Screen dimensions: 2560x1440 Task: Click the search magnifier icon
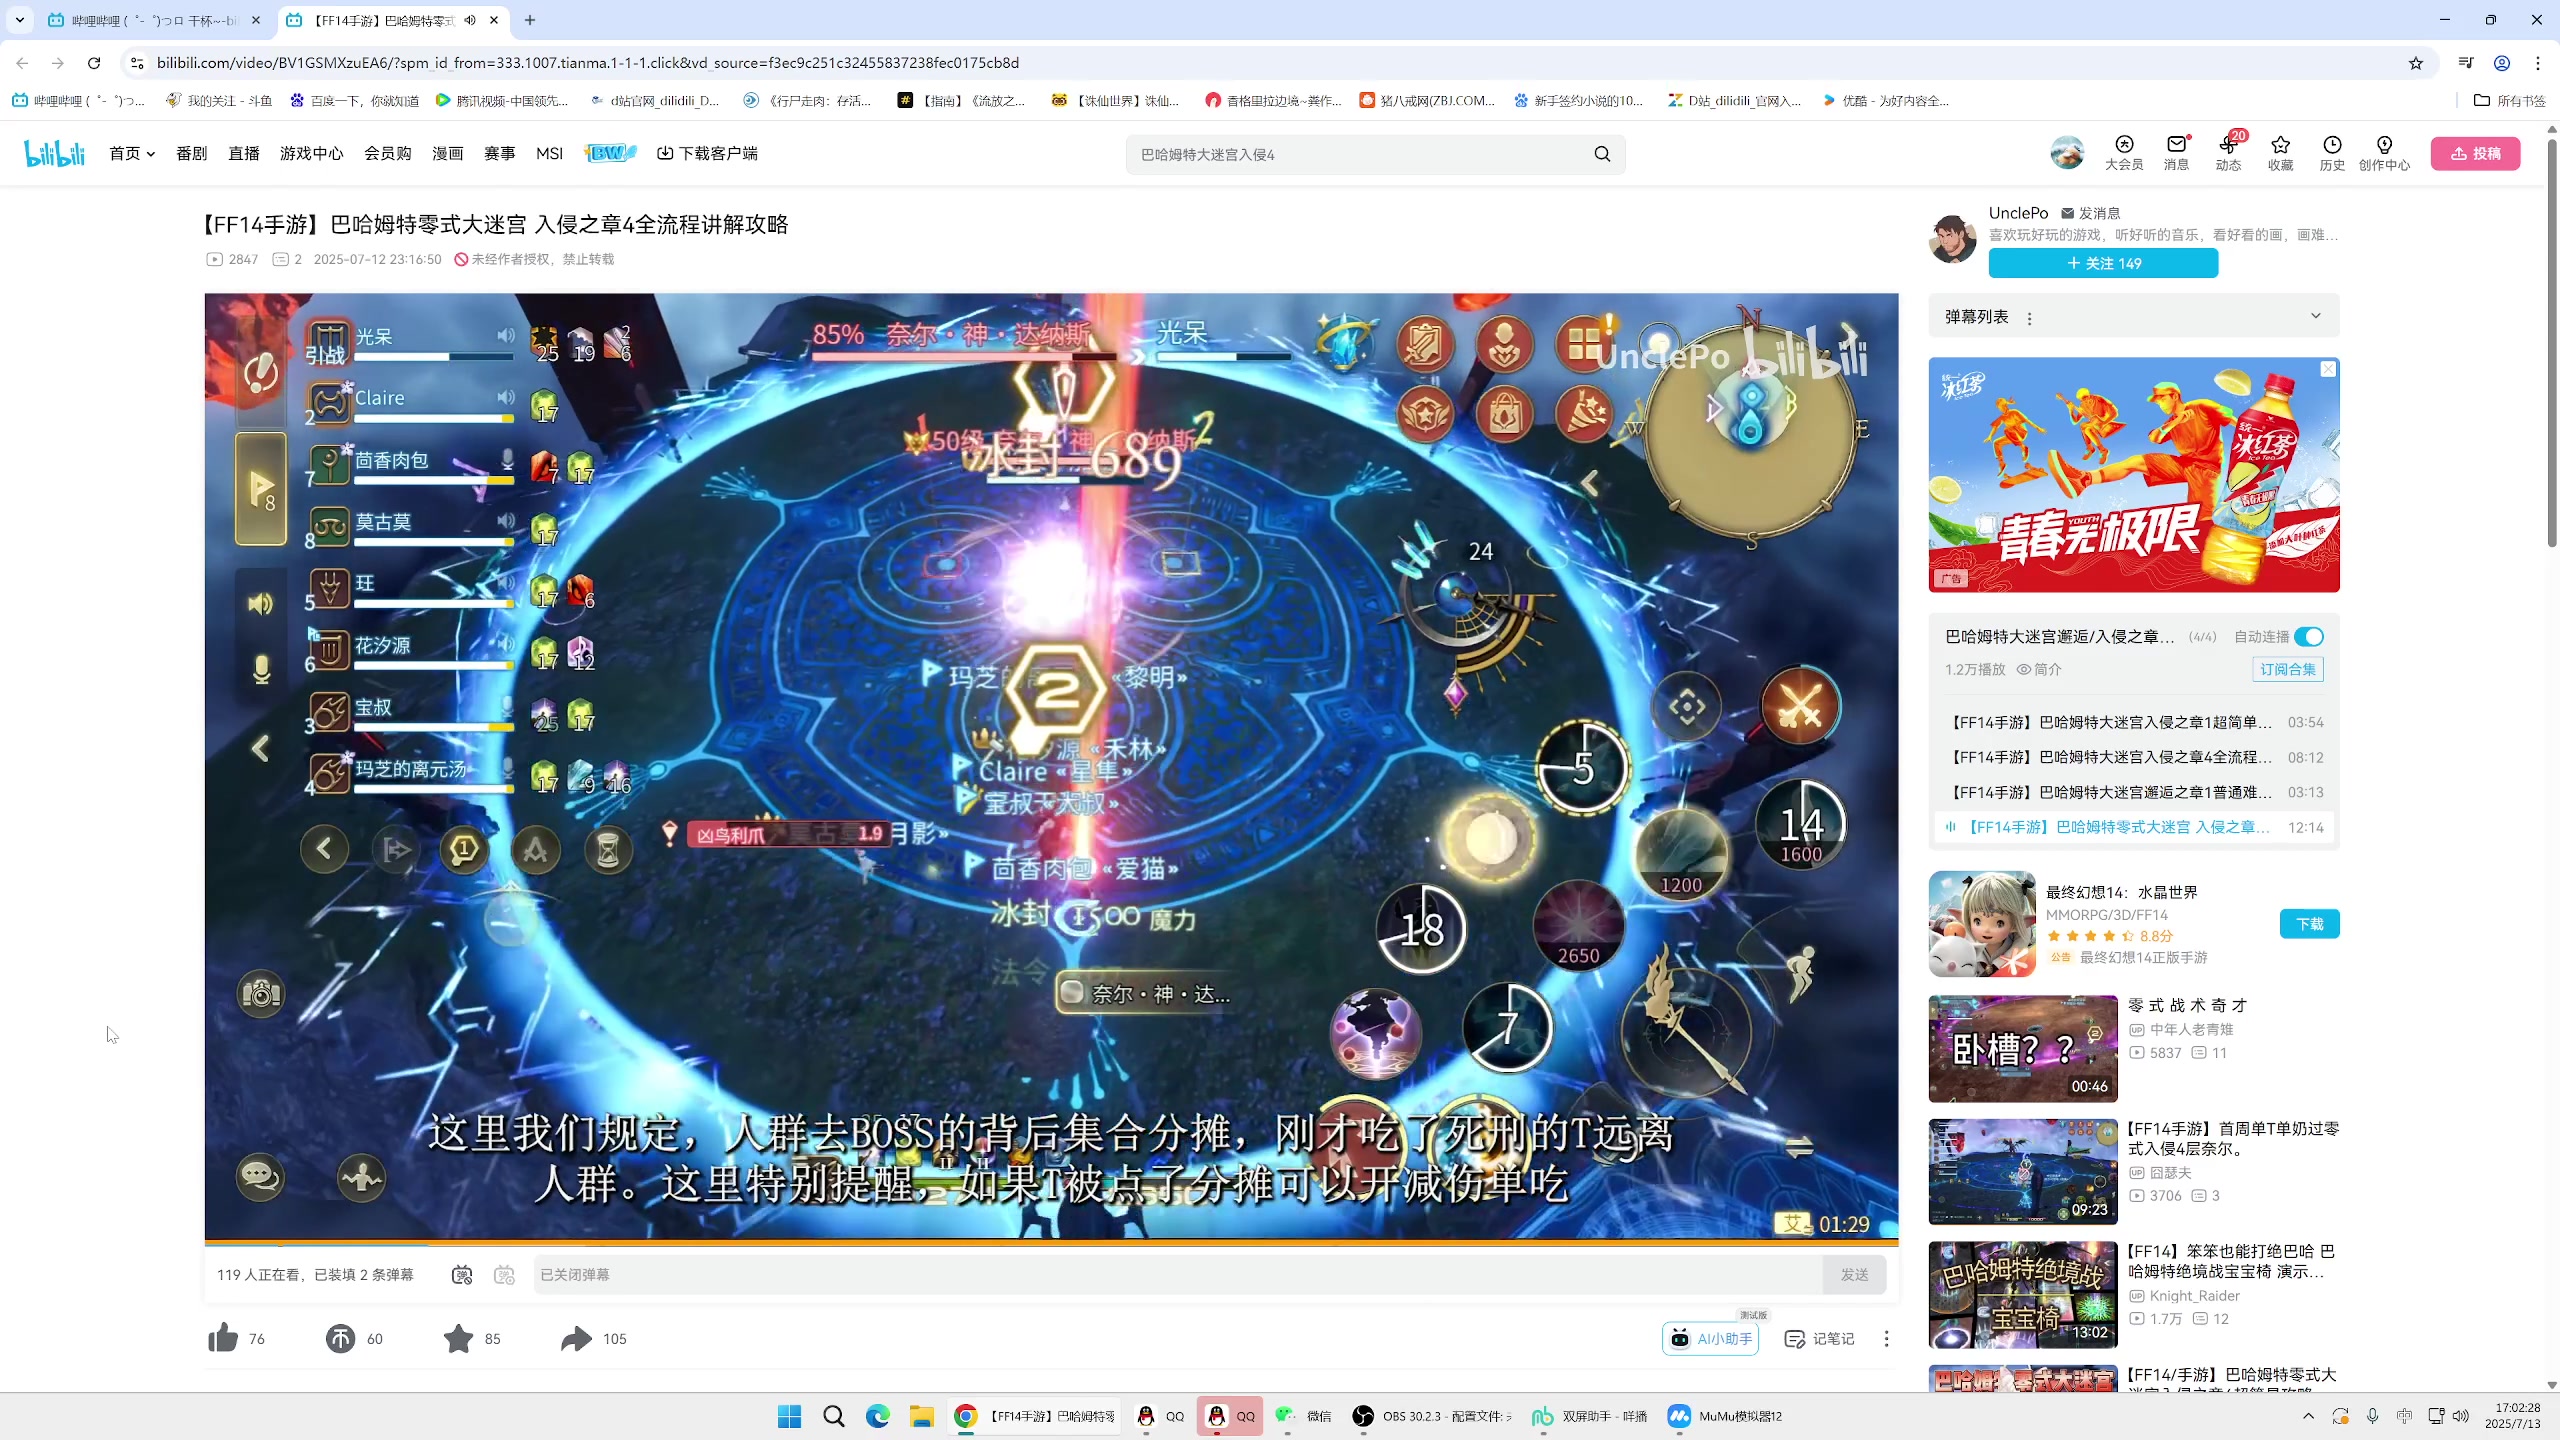[x=1602, y=154]
